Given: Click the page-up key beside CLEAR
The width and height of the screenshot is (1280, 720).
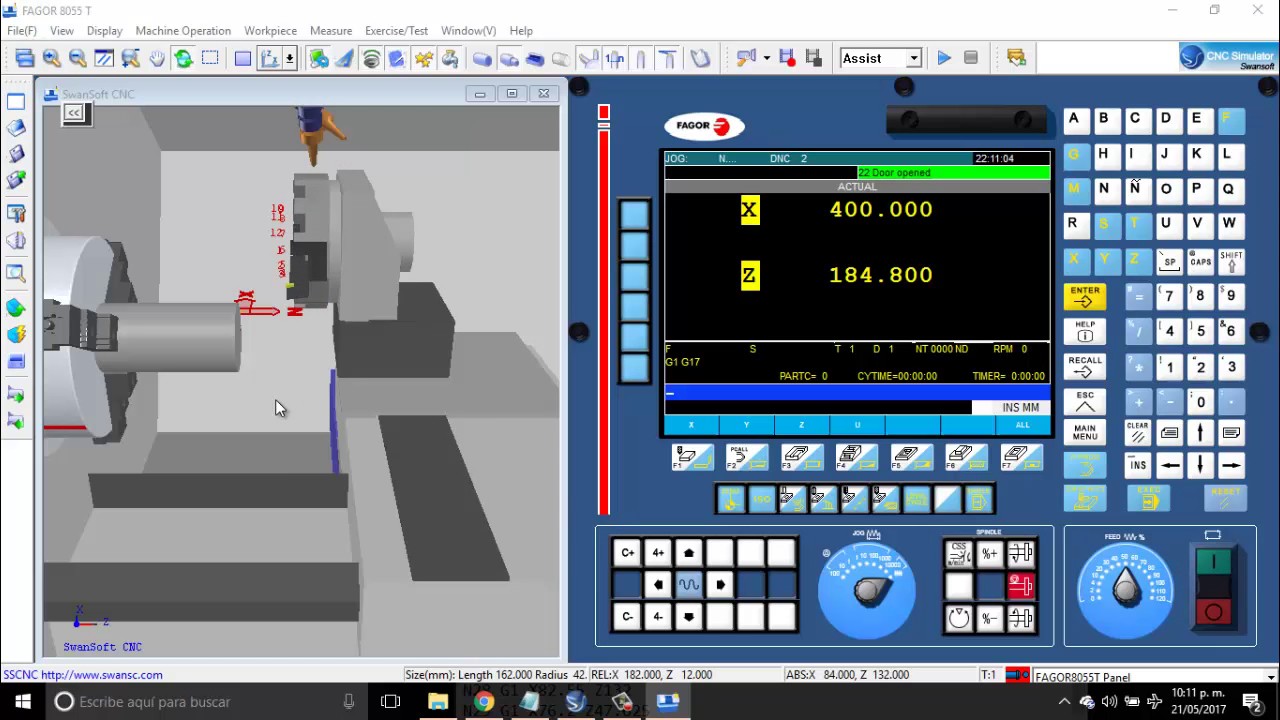Looking at the screenshot, I should coord(1170,433).
